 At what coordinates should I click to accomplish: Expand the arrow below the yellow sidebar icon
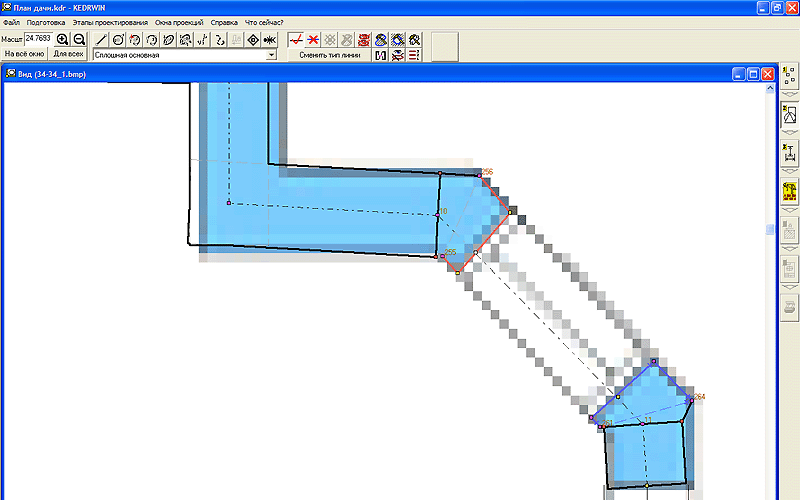[x=789, y=210]
